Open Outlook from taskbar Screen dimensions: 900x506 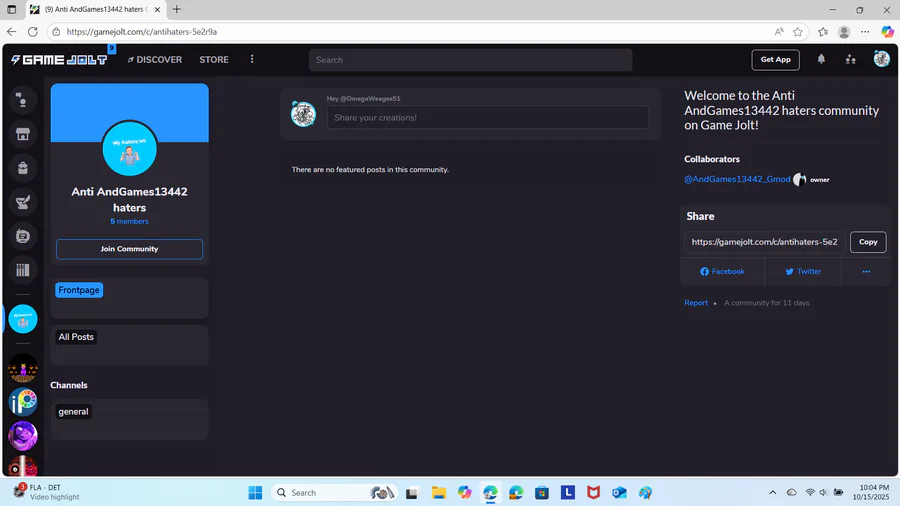click(x=619, y=492)
